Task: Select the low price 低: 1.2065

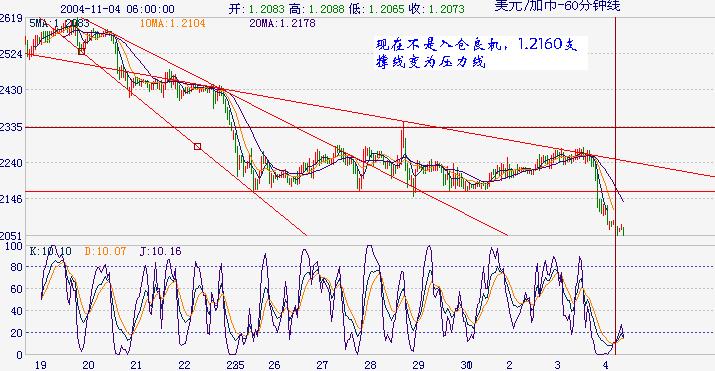Action: click(377, 9)
